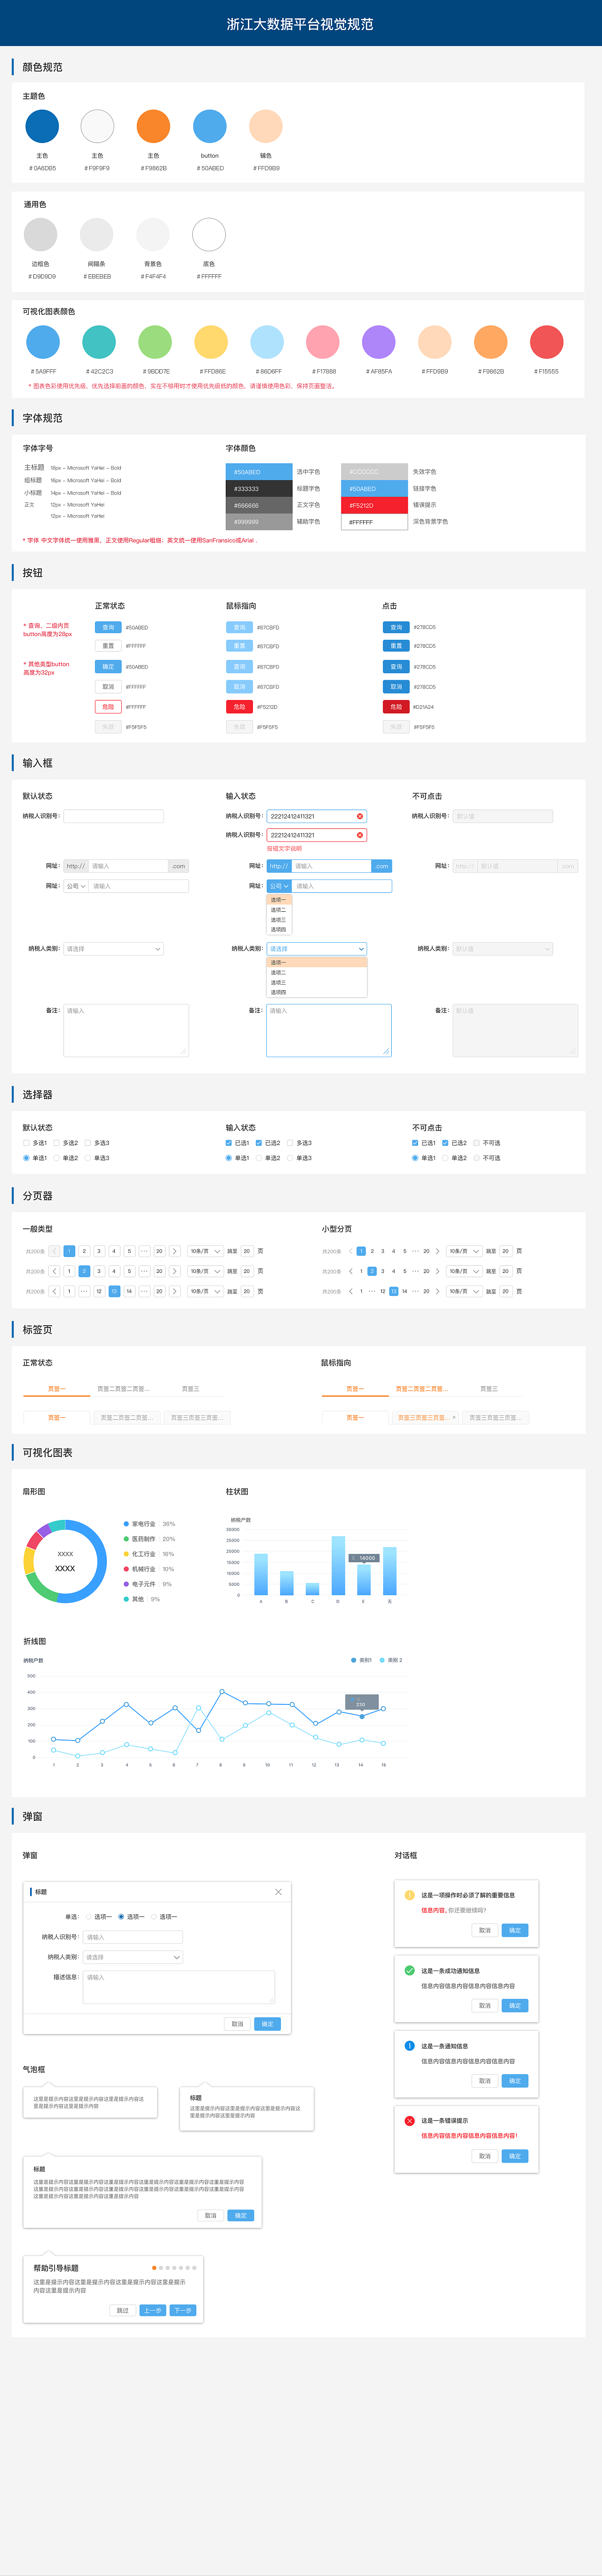The height and width of the screenshot is (2576, 602).
Task: Click empty 纳税人识别号 input under 默认状态
Action: click(113, 816)
